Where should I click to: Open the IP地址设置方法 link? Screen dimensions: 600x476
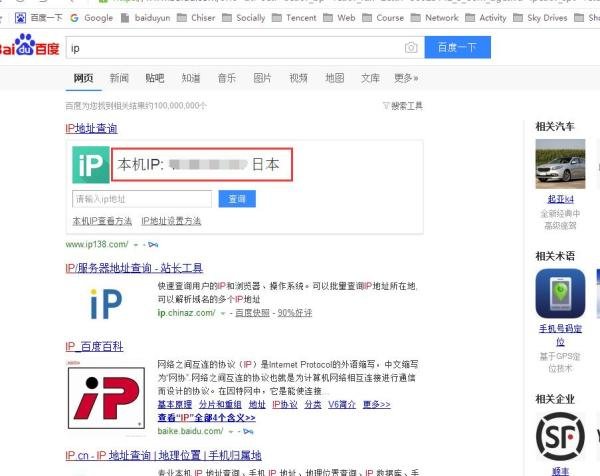(x=171, y=221)
